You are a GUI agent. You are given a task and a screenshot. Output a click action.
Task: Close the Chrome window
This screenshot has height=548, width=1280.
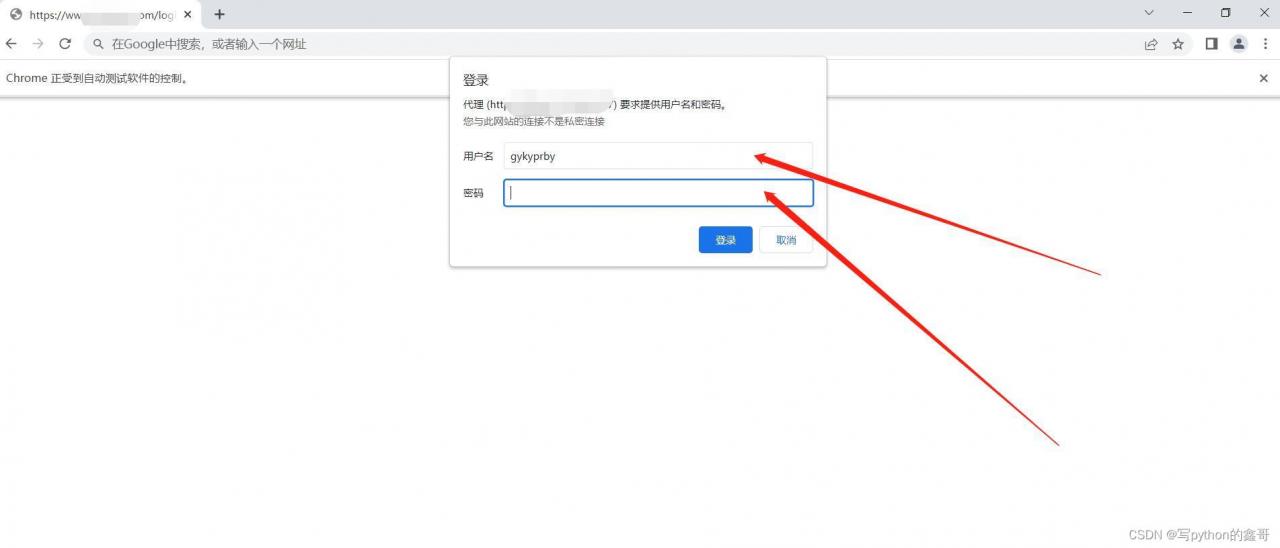(x=1263, y=13)
